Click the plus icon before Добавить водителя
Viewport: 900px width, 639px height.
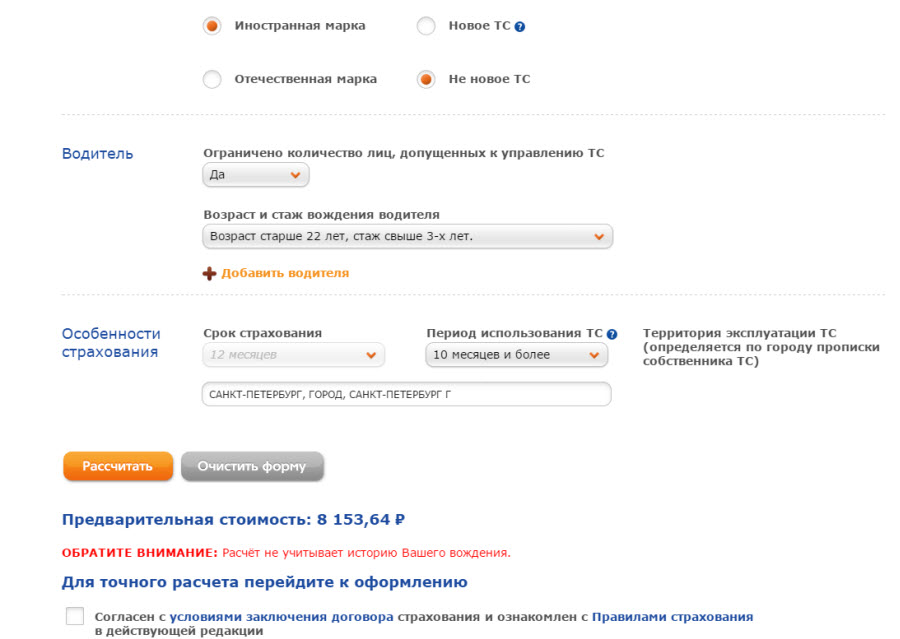pyautogui.click(x=210, y=273)
